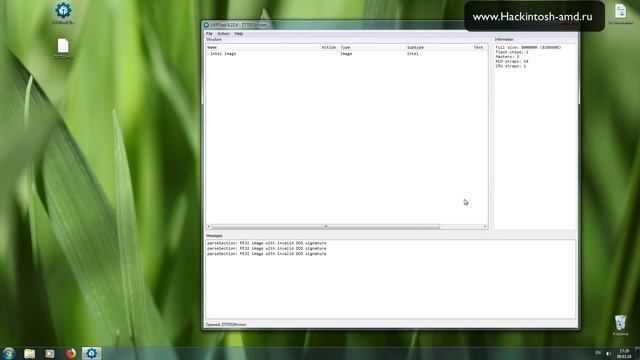Click the UEFITool title bar icon
The image size is (640, 360).
207,25
